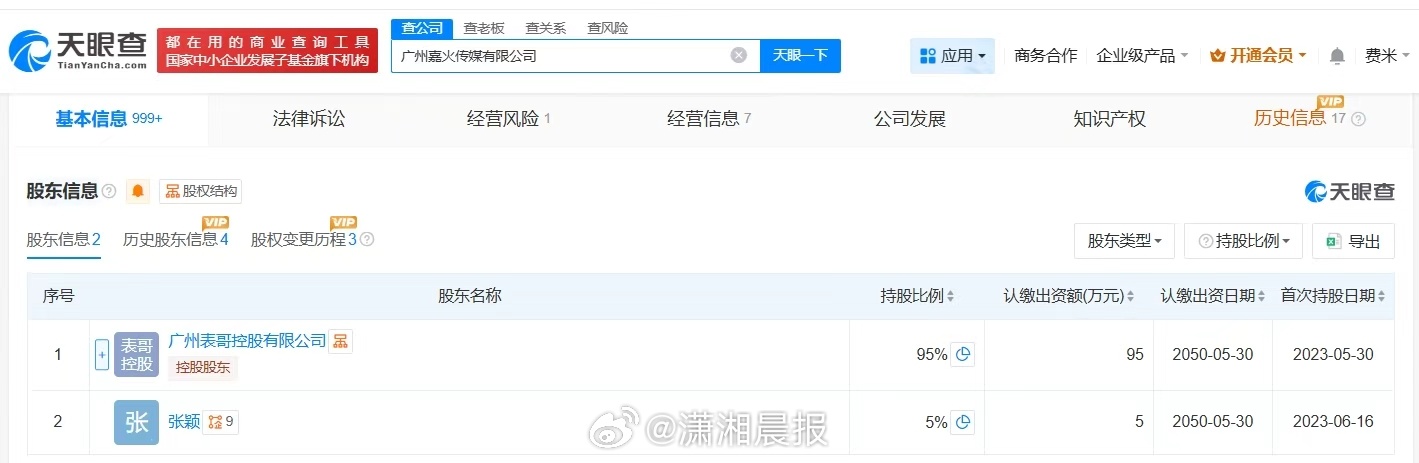Open the pie chart icon next to 5%

[963, 422]
